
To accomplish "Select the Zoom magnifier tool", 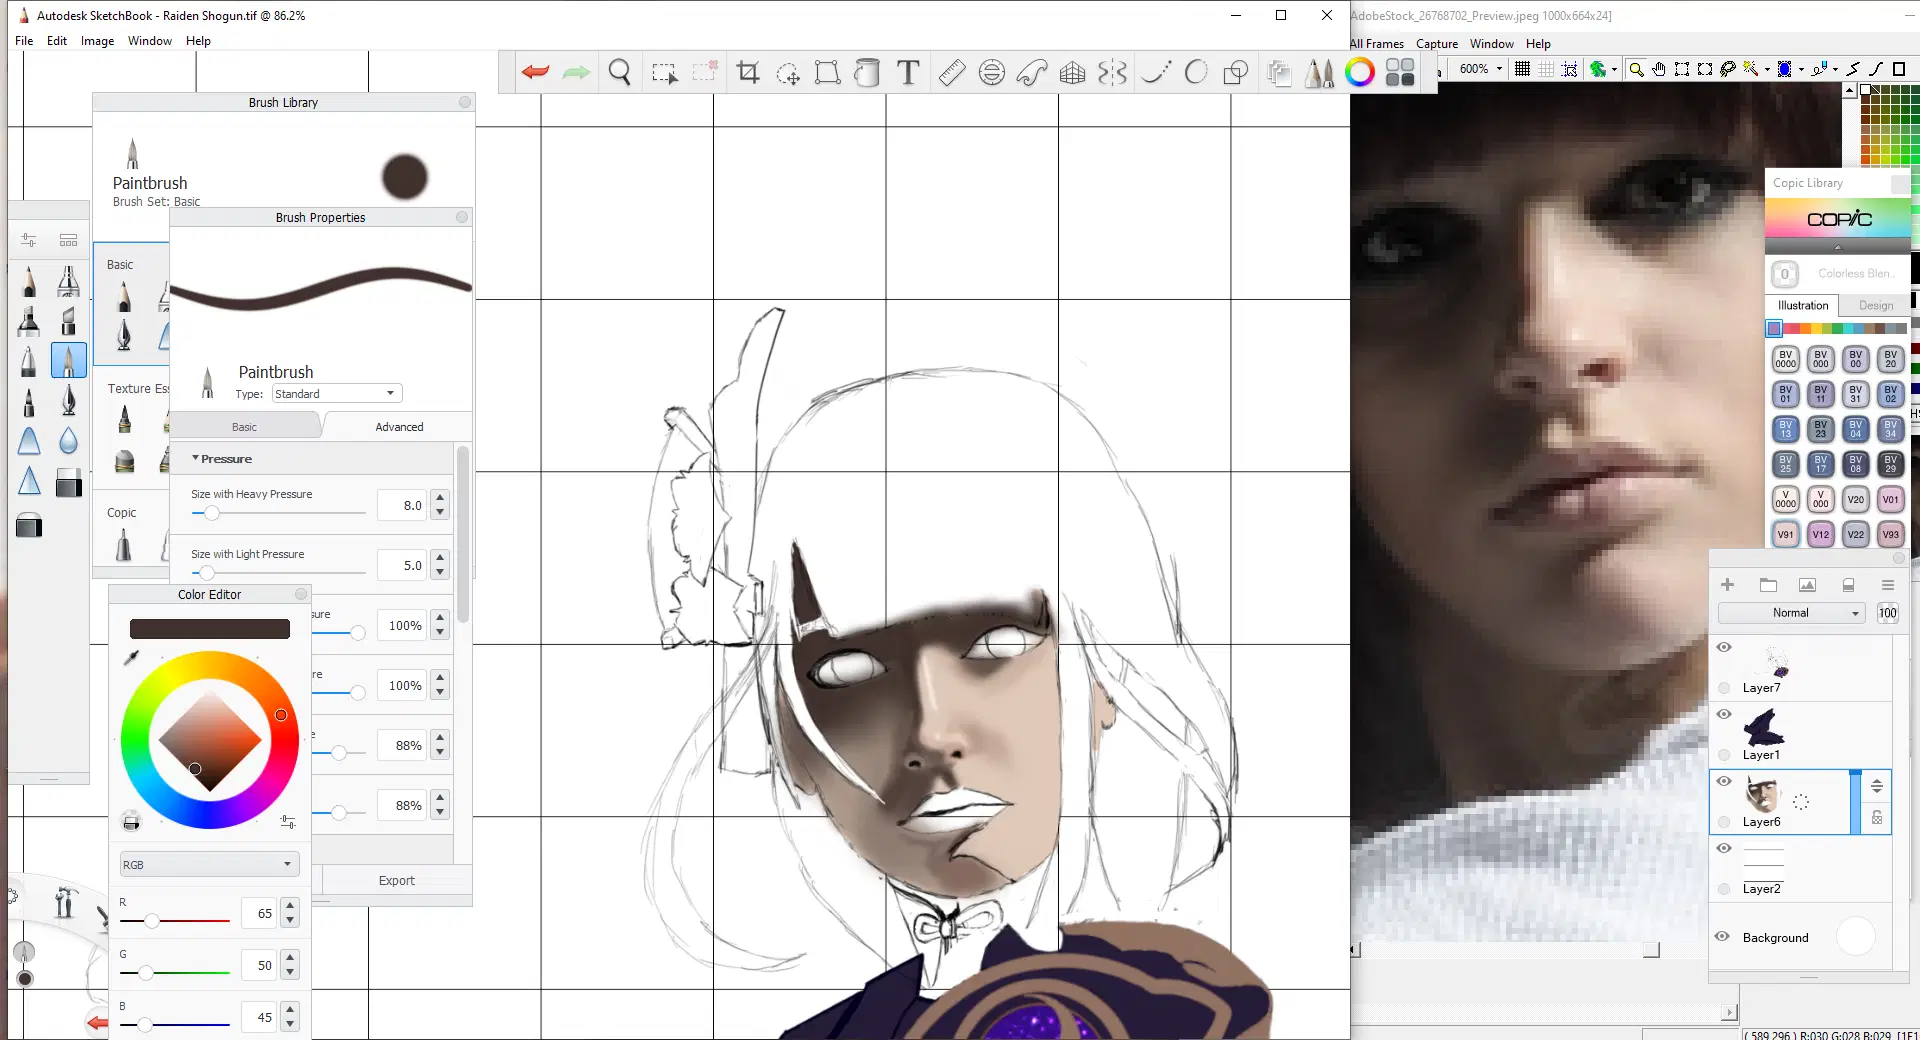I will [x=620, y=72].
